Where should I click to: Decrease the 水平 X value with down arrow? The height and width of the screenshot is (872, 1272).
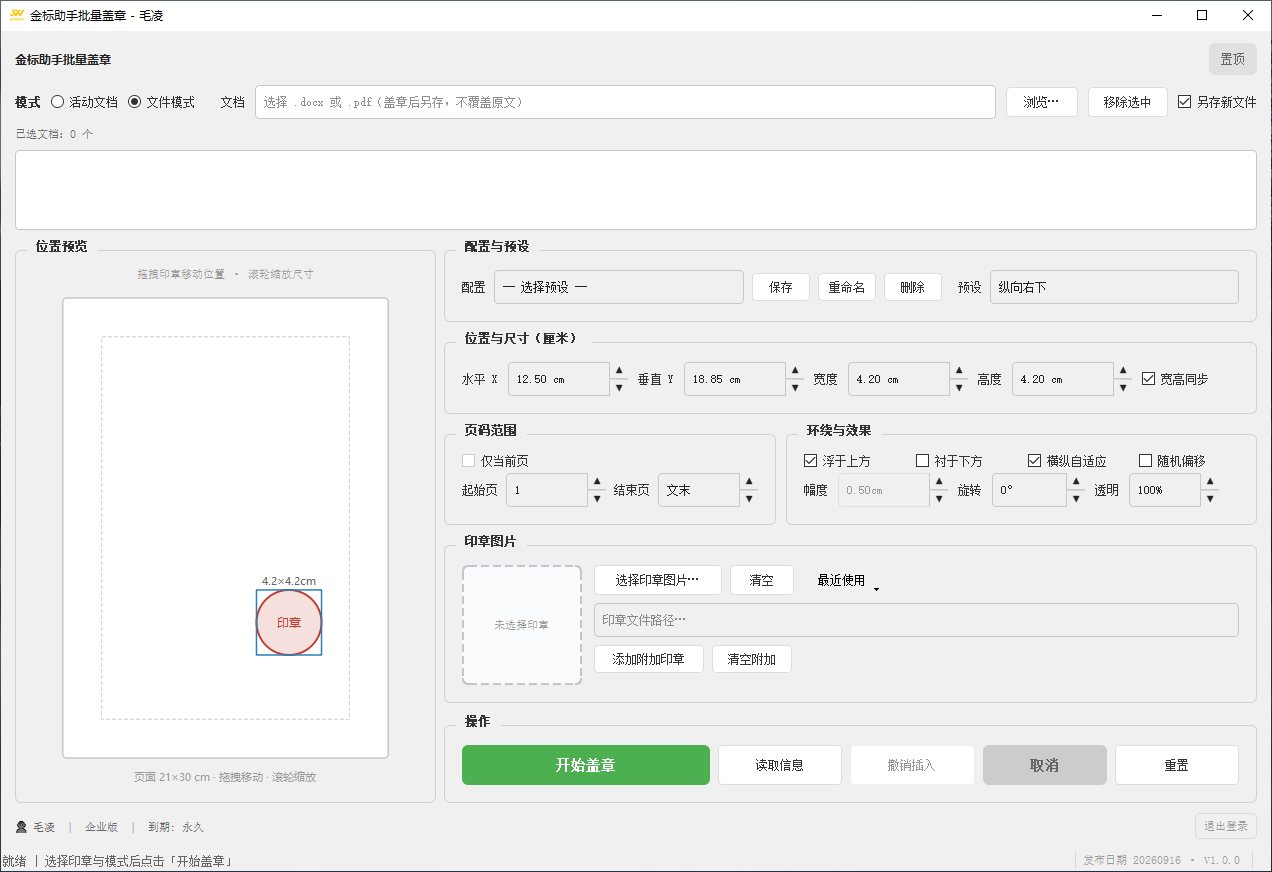(619, 387)
